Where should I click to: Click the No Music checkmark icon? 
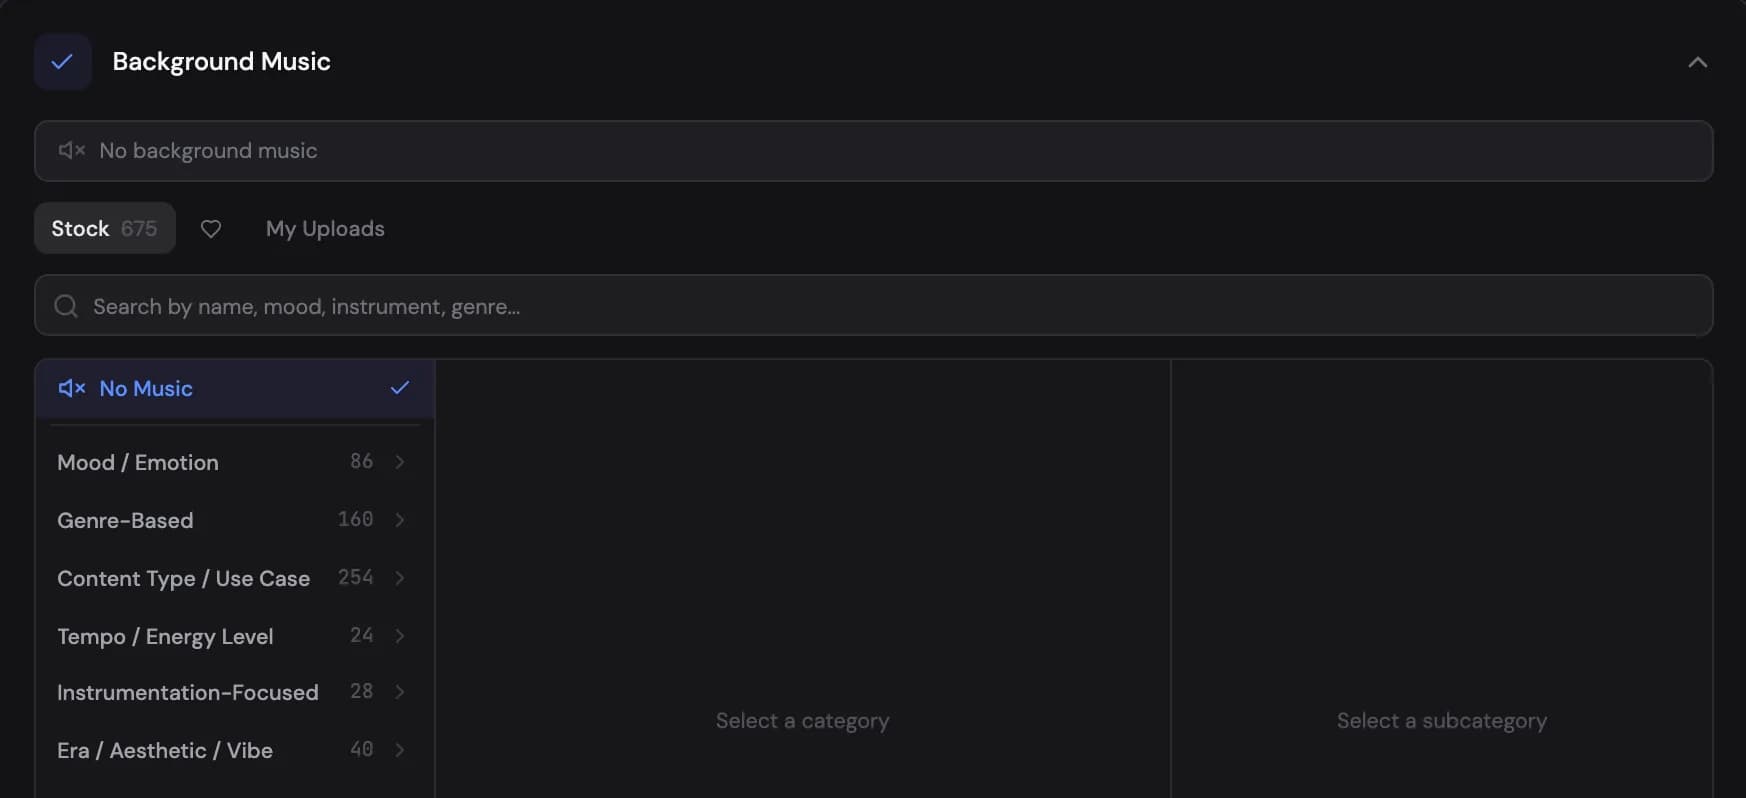click(x=400, y=388)
